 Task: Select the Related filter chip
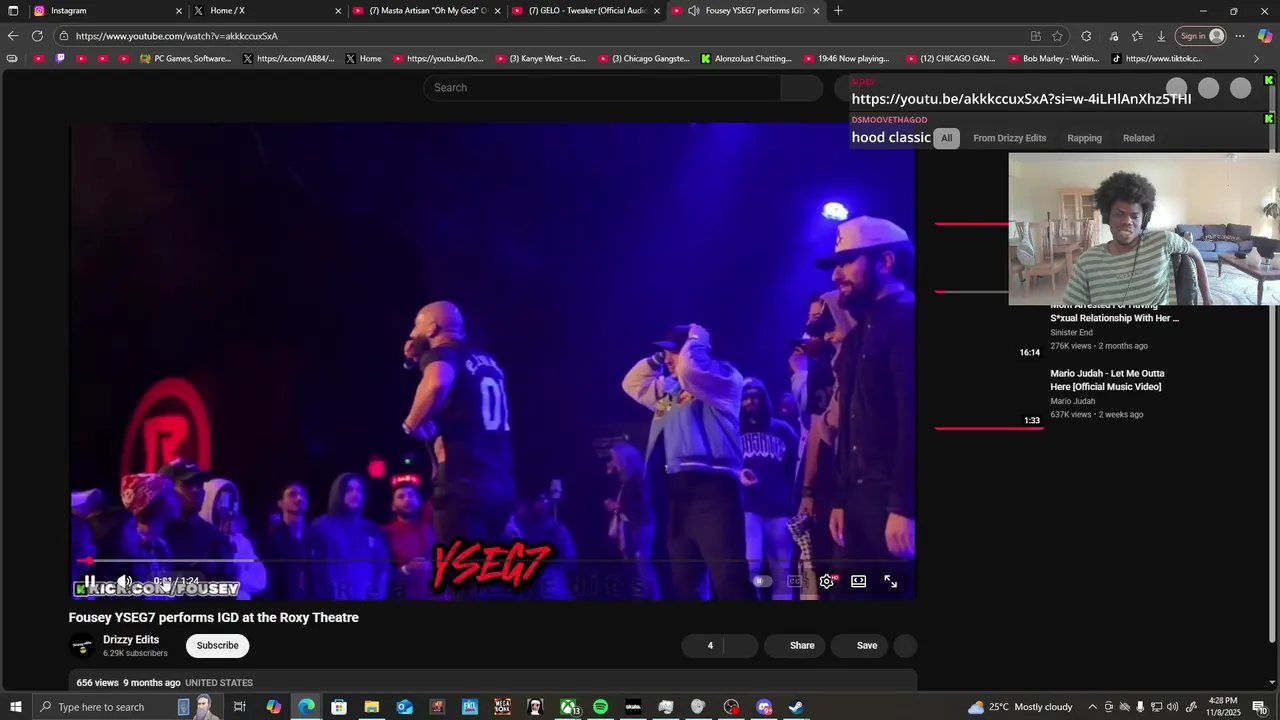(1138, 138)
